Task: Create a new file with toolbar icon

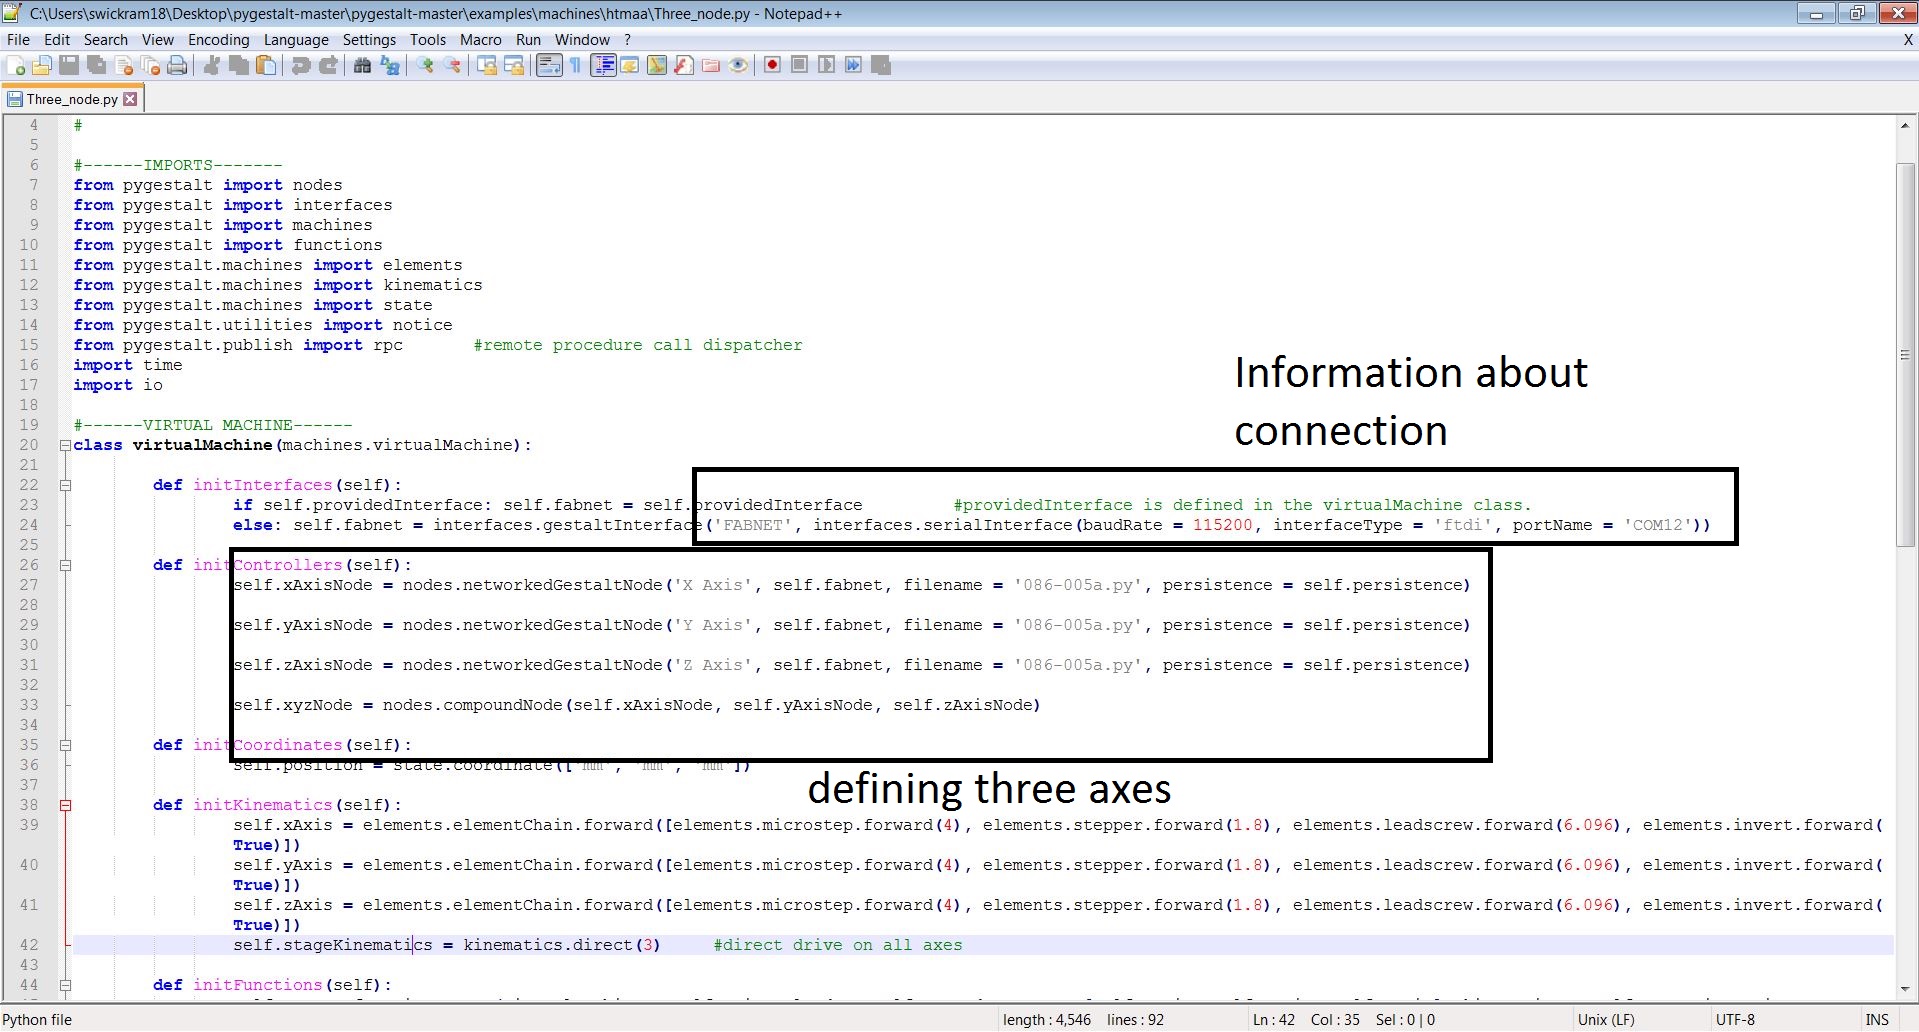Action: click(x=16, y=65)
